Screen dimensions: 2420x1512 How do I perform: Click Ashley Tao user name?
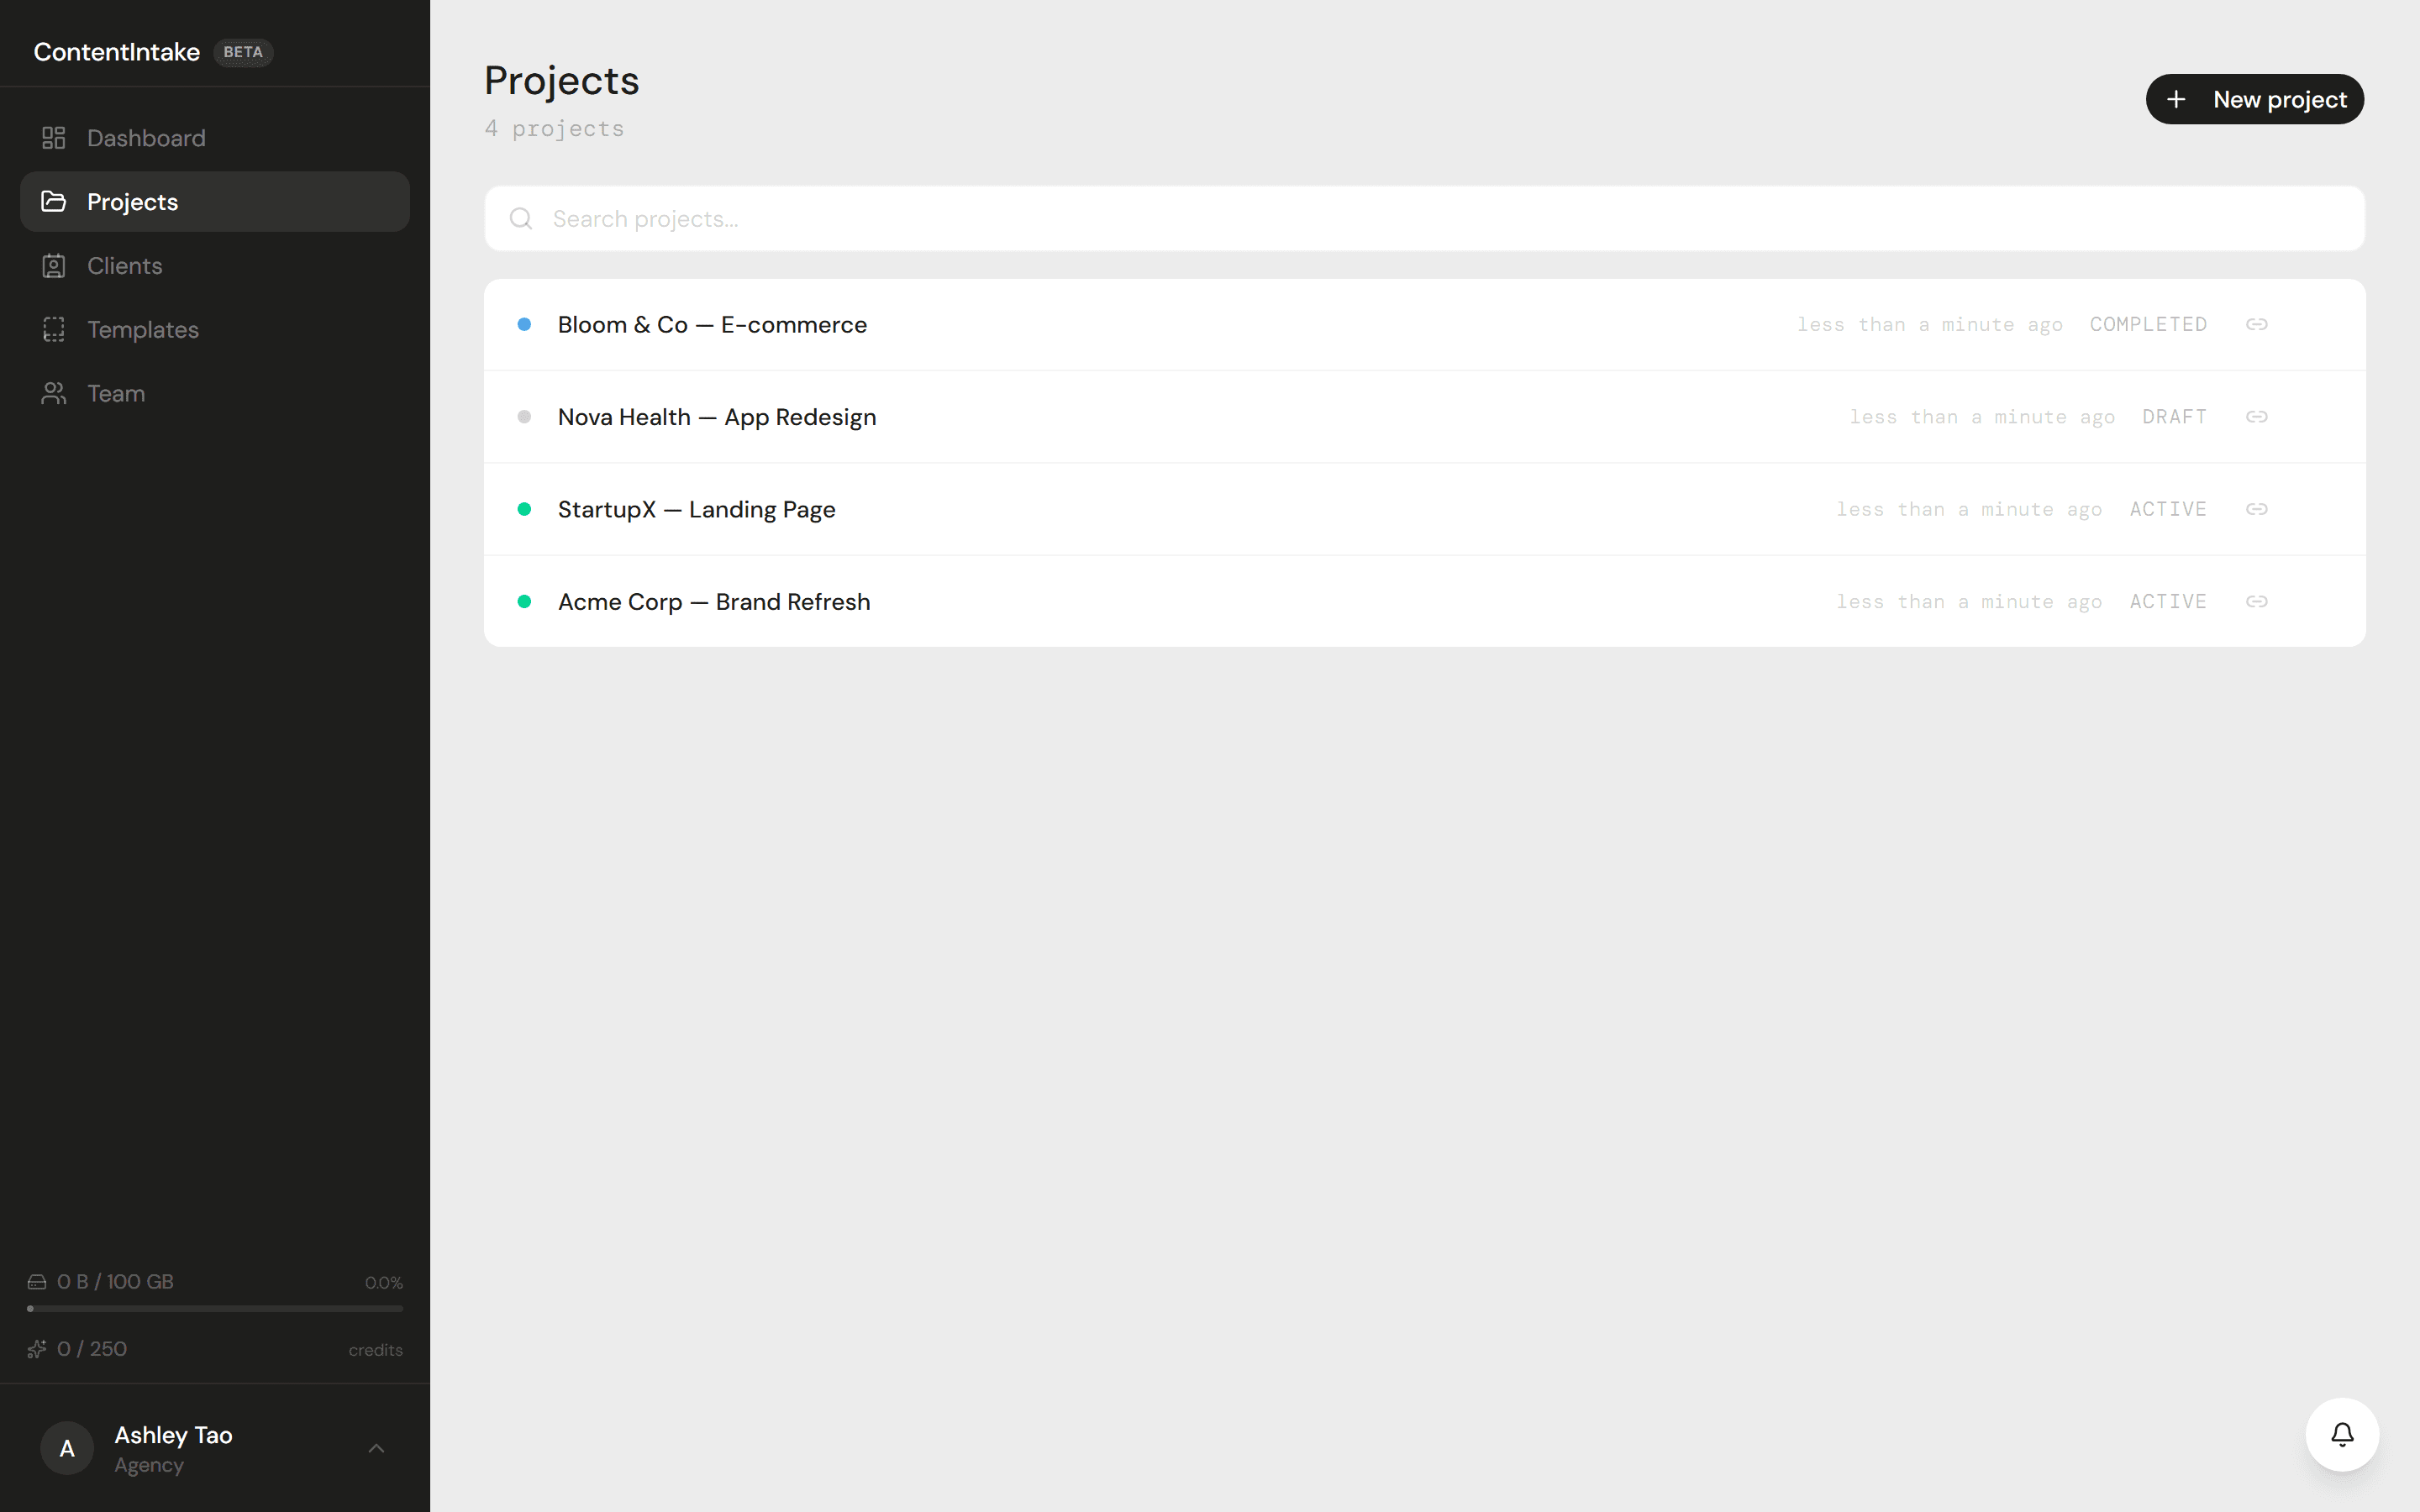coord(174,1435)
